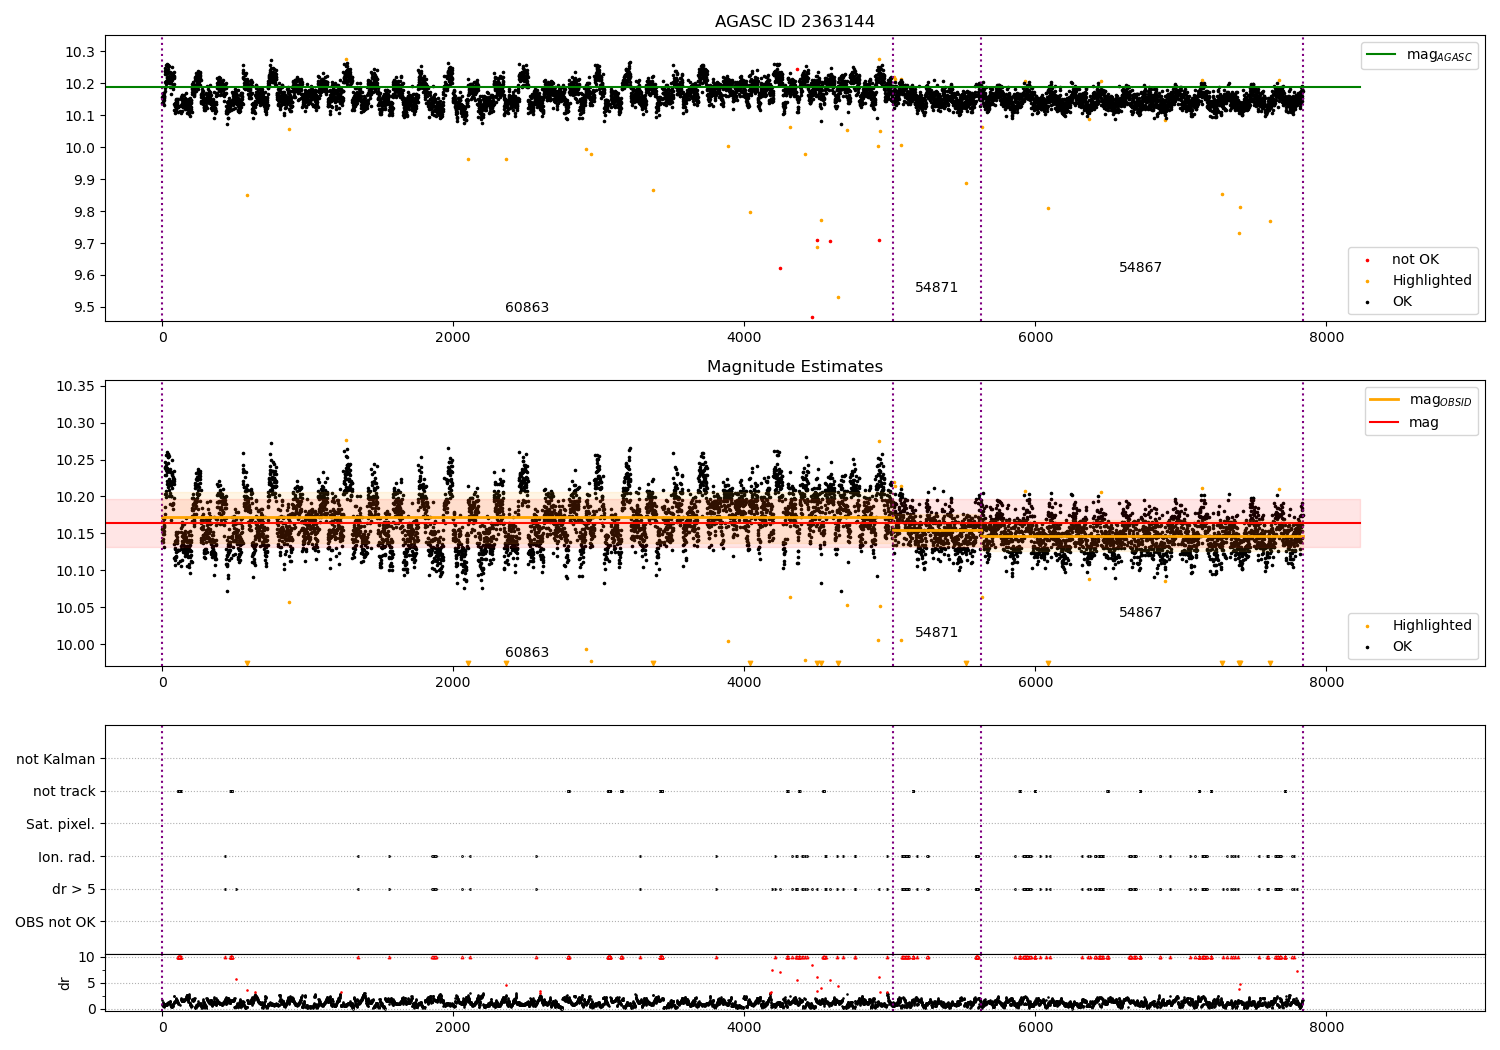1500x1050 pixels.
Task: Click OBSID label 54871 in Magnitude Estimates plot
Action: point(936,632)
